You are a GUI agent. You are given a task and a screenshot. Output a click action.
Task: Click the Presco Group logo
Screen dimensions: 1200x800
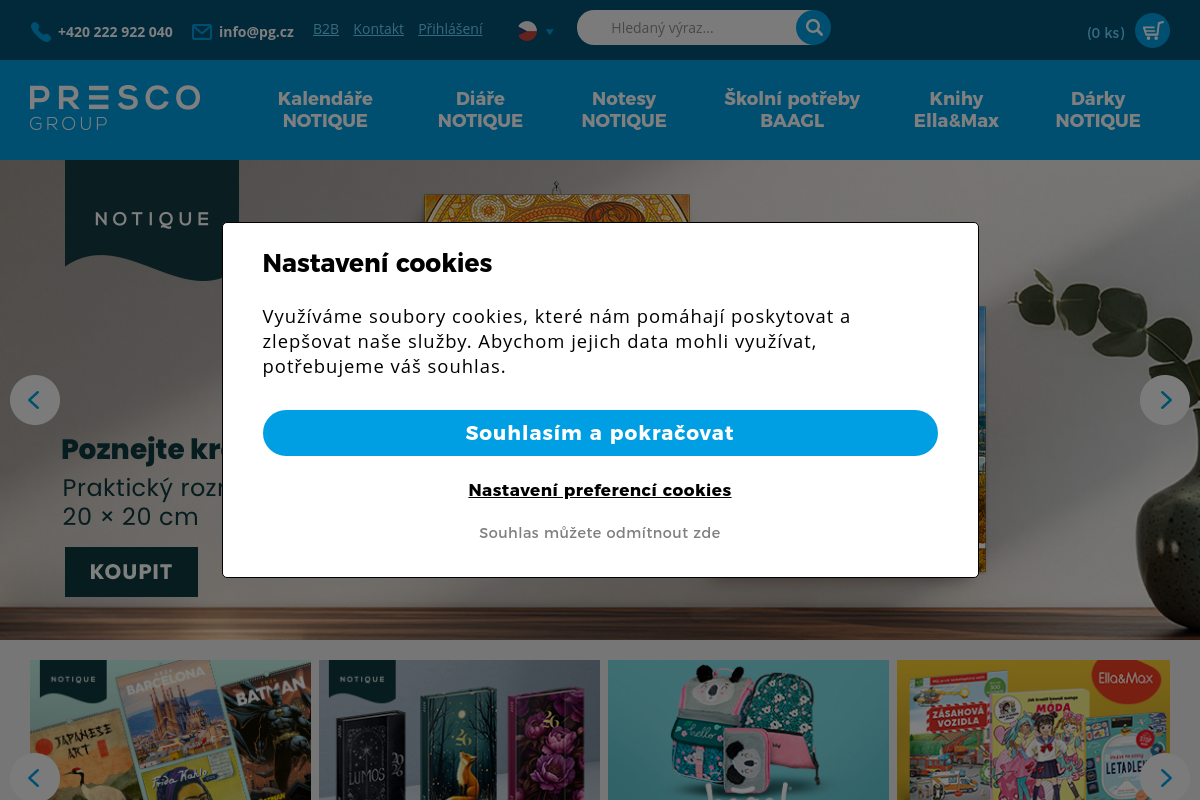tap(115, 108)
